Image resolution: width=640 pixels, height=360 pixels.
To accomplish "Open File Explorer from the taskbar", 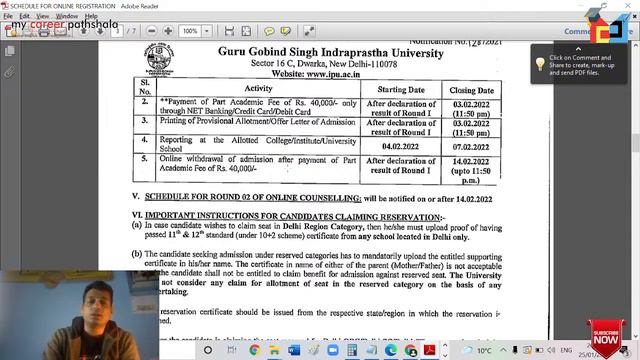I will click(274, 350).
